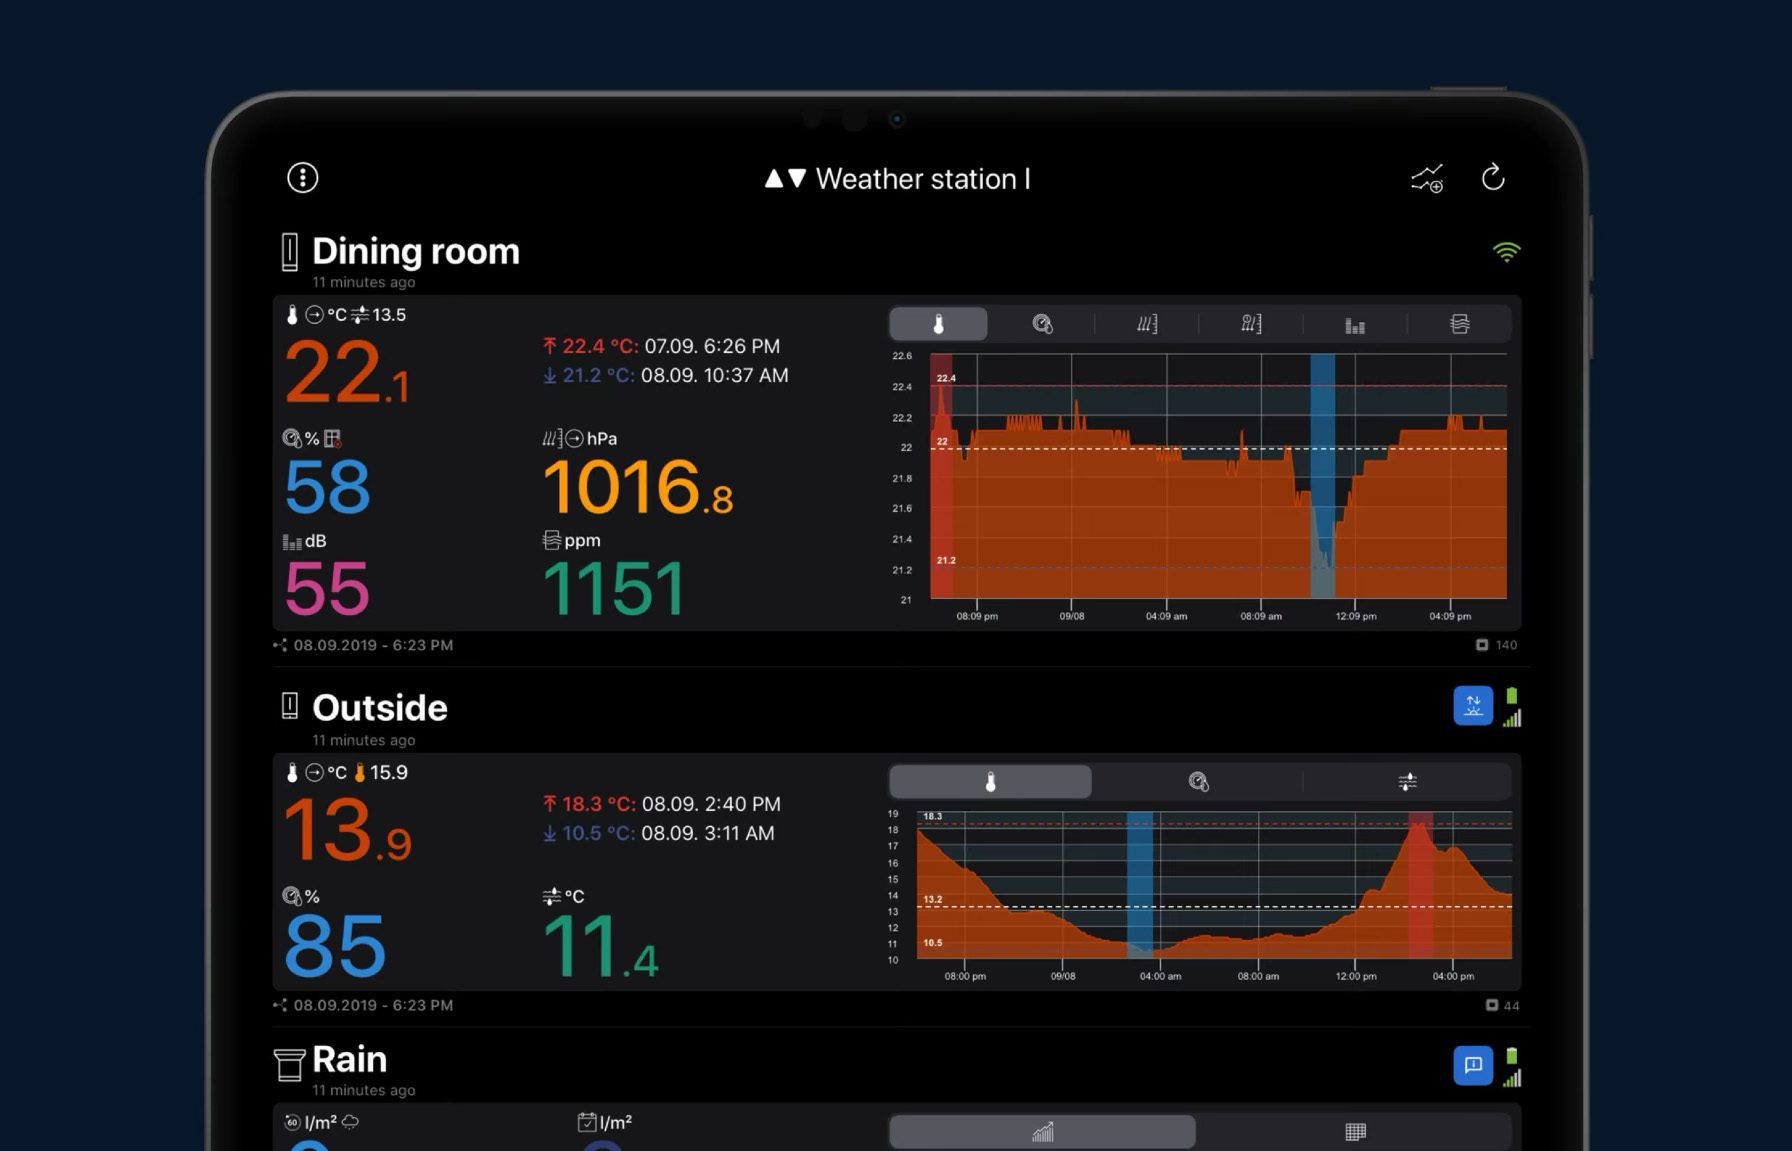Tap the info icon in the top-left corner
This screenshot has height=1151, width=1792.
click(301, 177)
